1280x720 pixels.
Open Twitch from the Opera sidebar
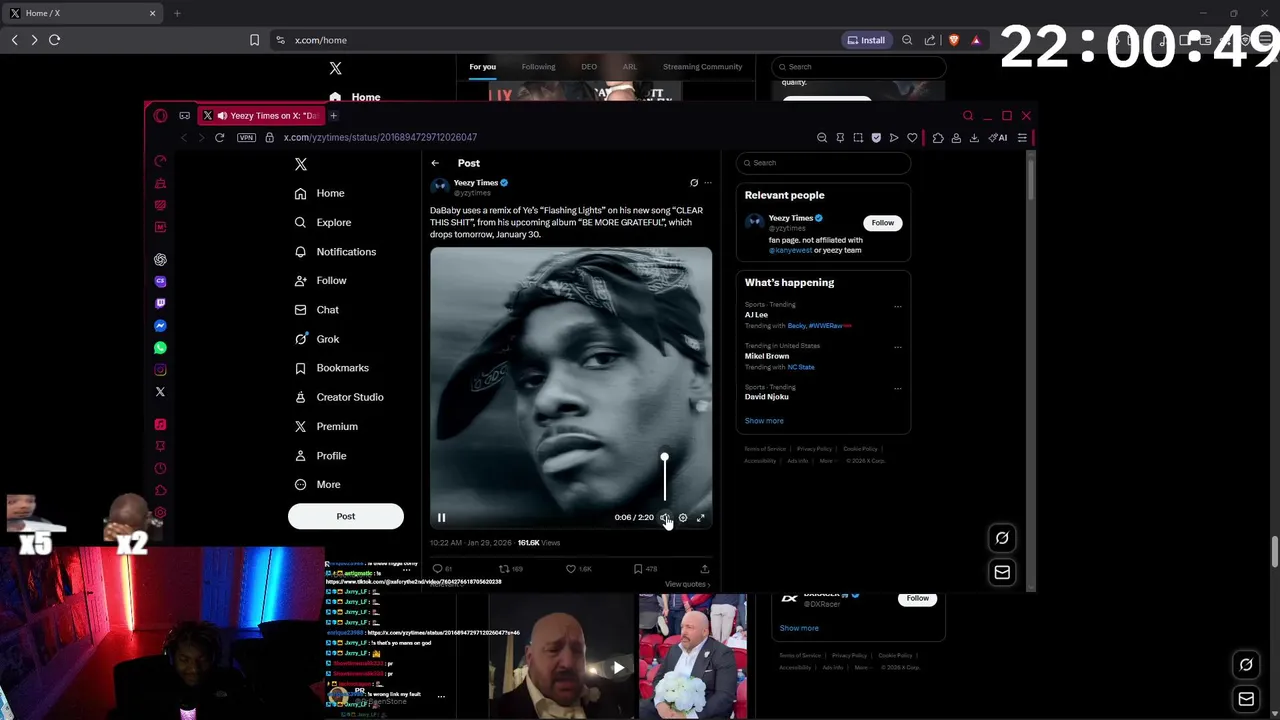160,304
